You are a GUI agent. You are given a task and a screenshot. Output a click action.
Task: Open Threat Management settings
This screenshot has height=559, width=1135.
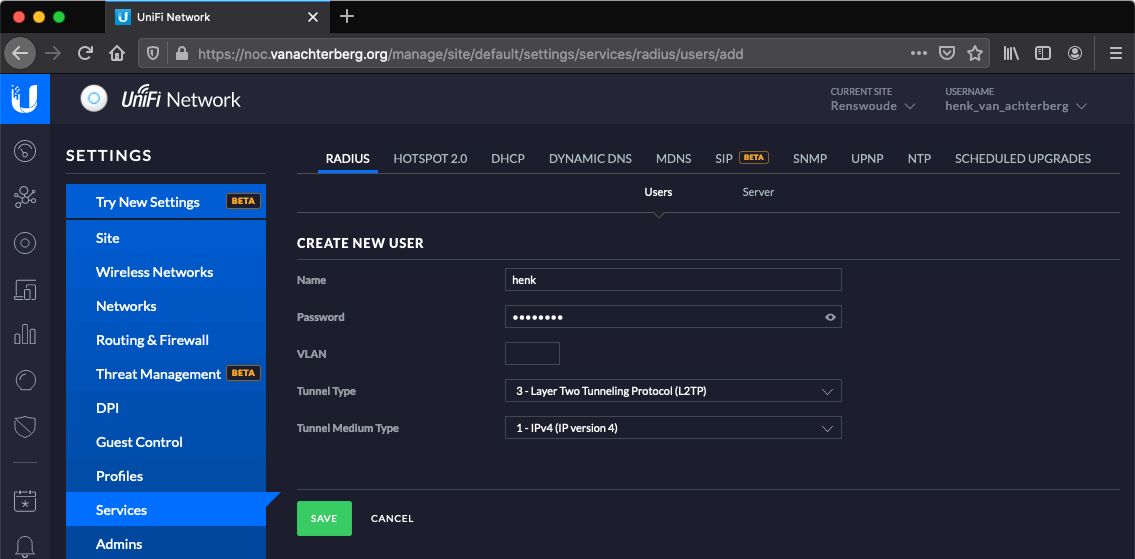pyautogui.click(x=166, y=374)
